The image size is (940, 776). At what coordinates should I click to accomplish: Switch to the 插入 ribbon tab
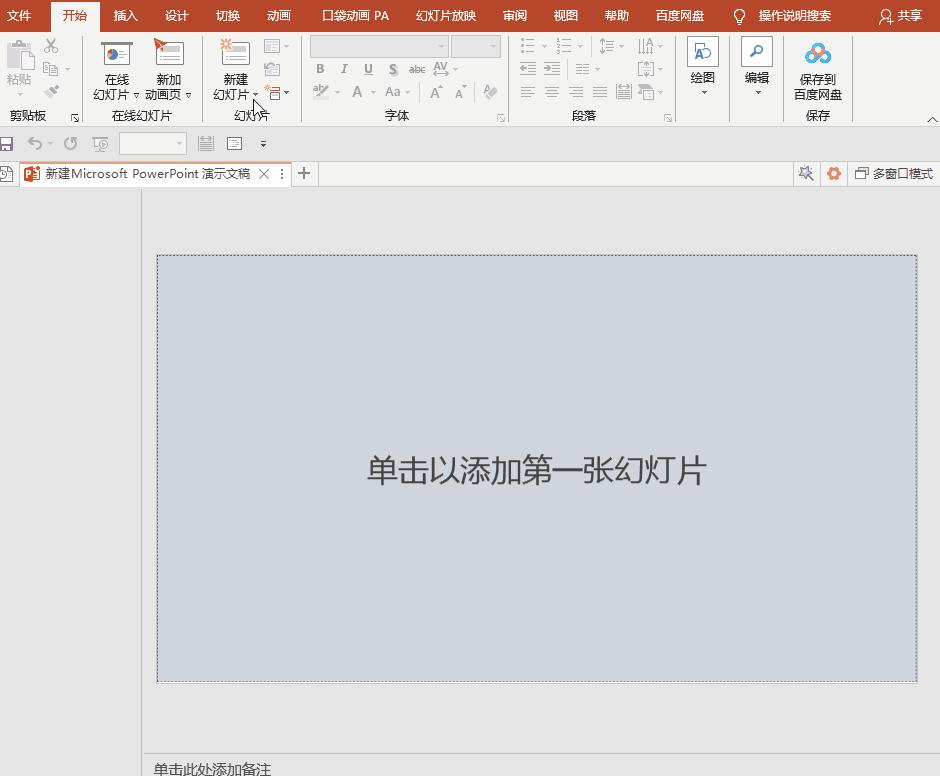tap(125, 15)
